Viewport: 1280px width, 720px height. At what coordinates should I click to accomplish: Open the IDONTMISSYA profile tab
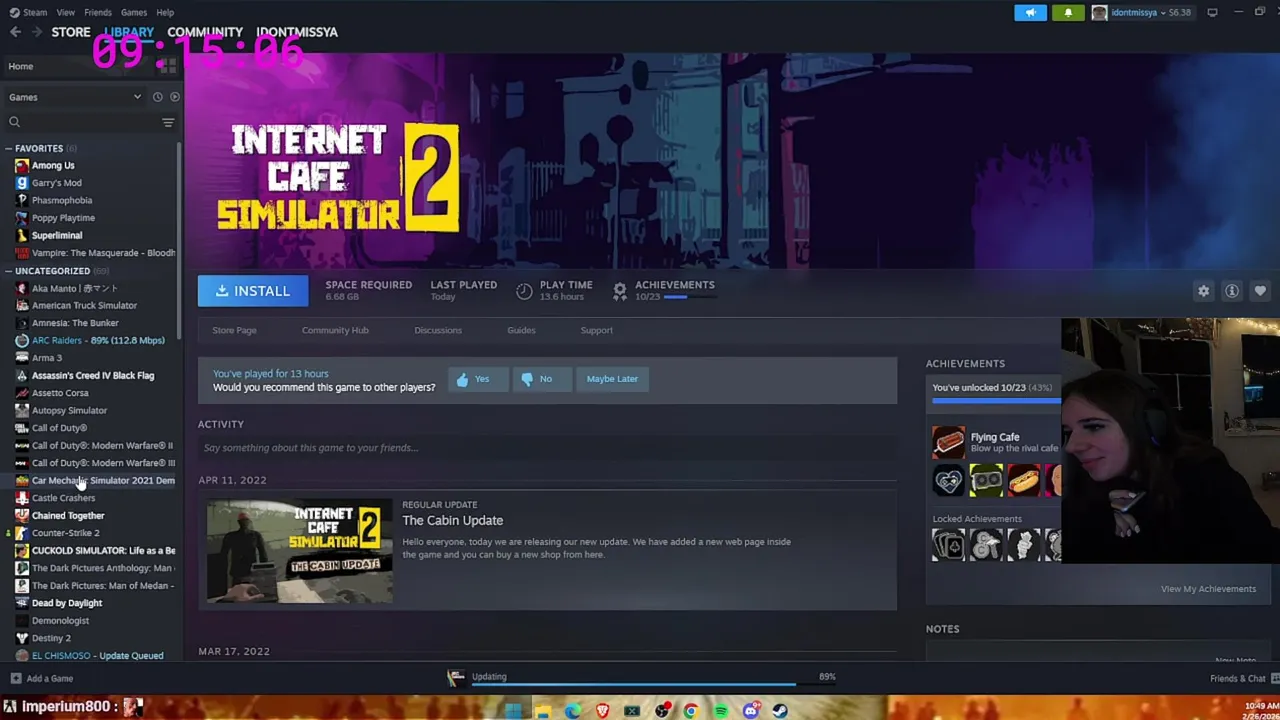(x=297, y=32)
